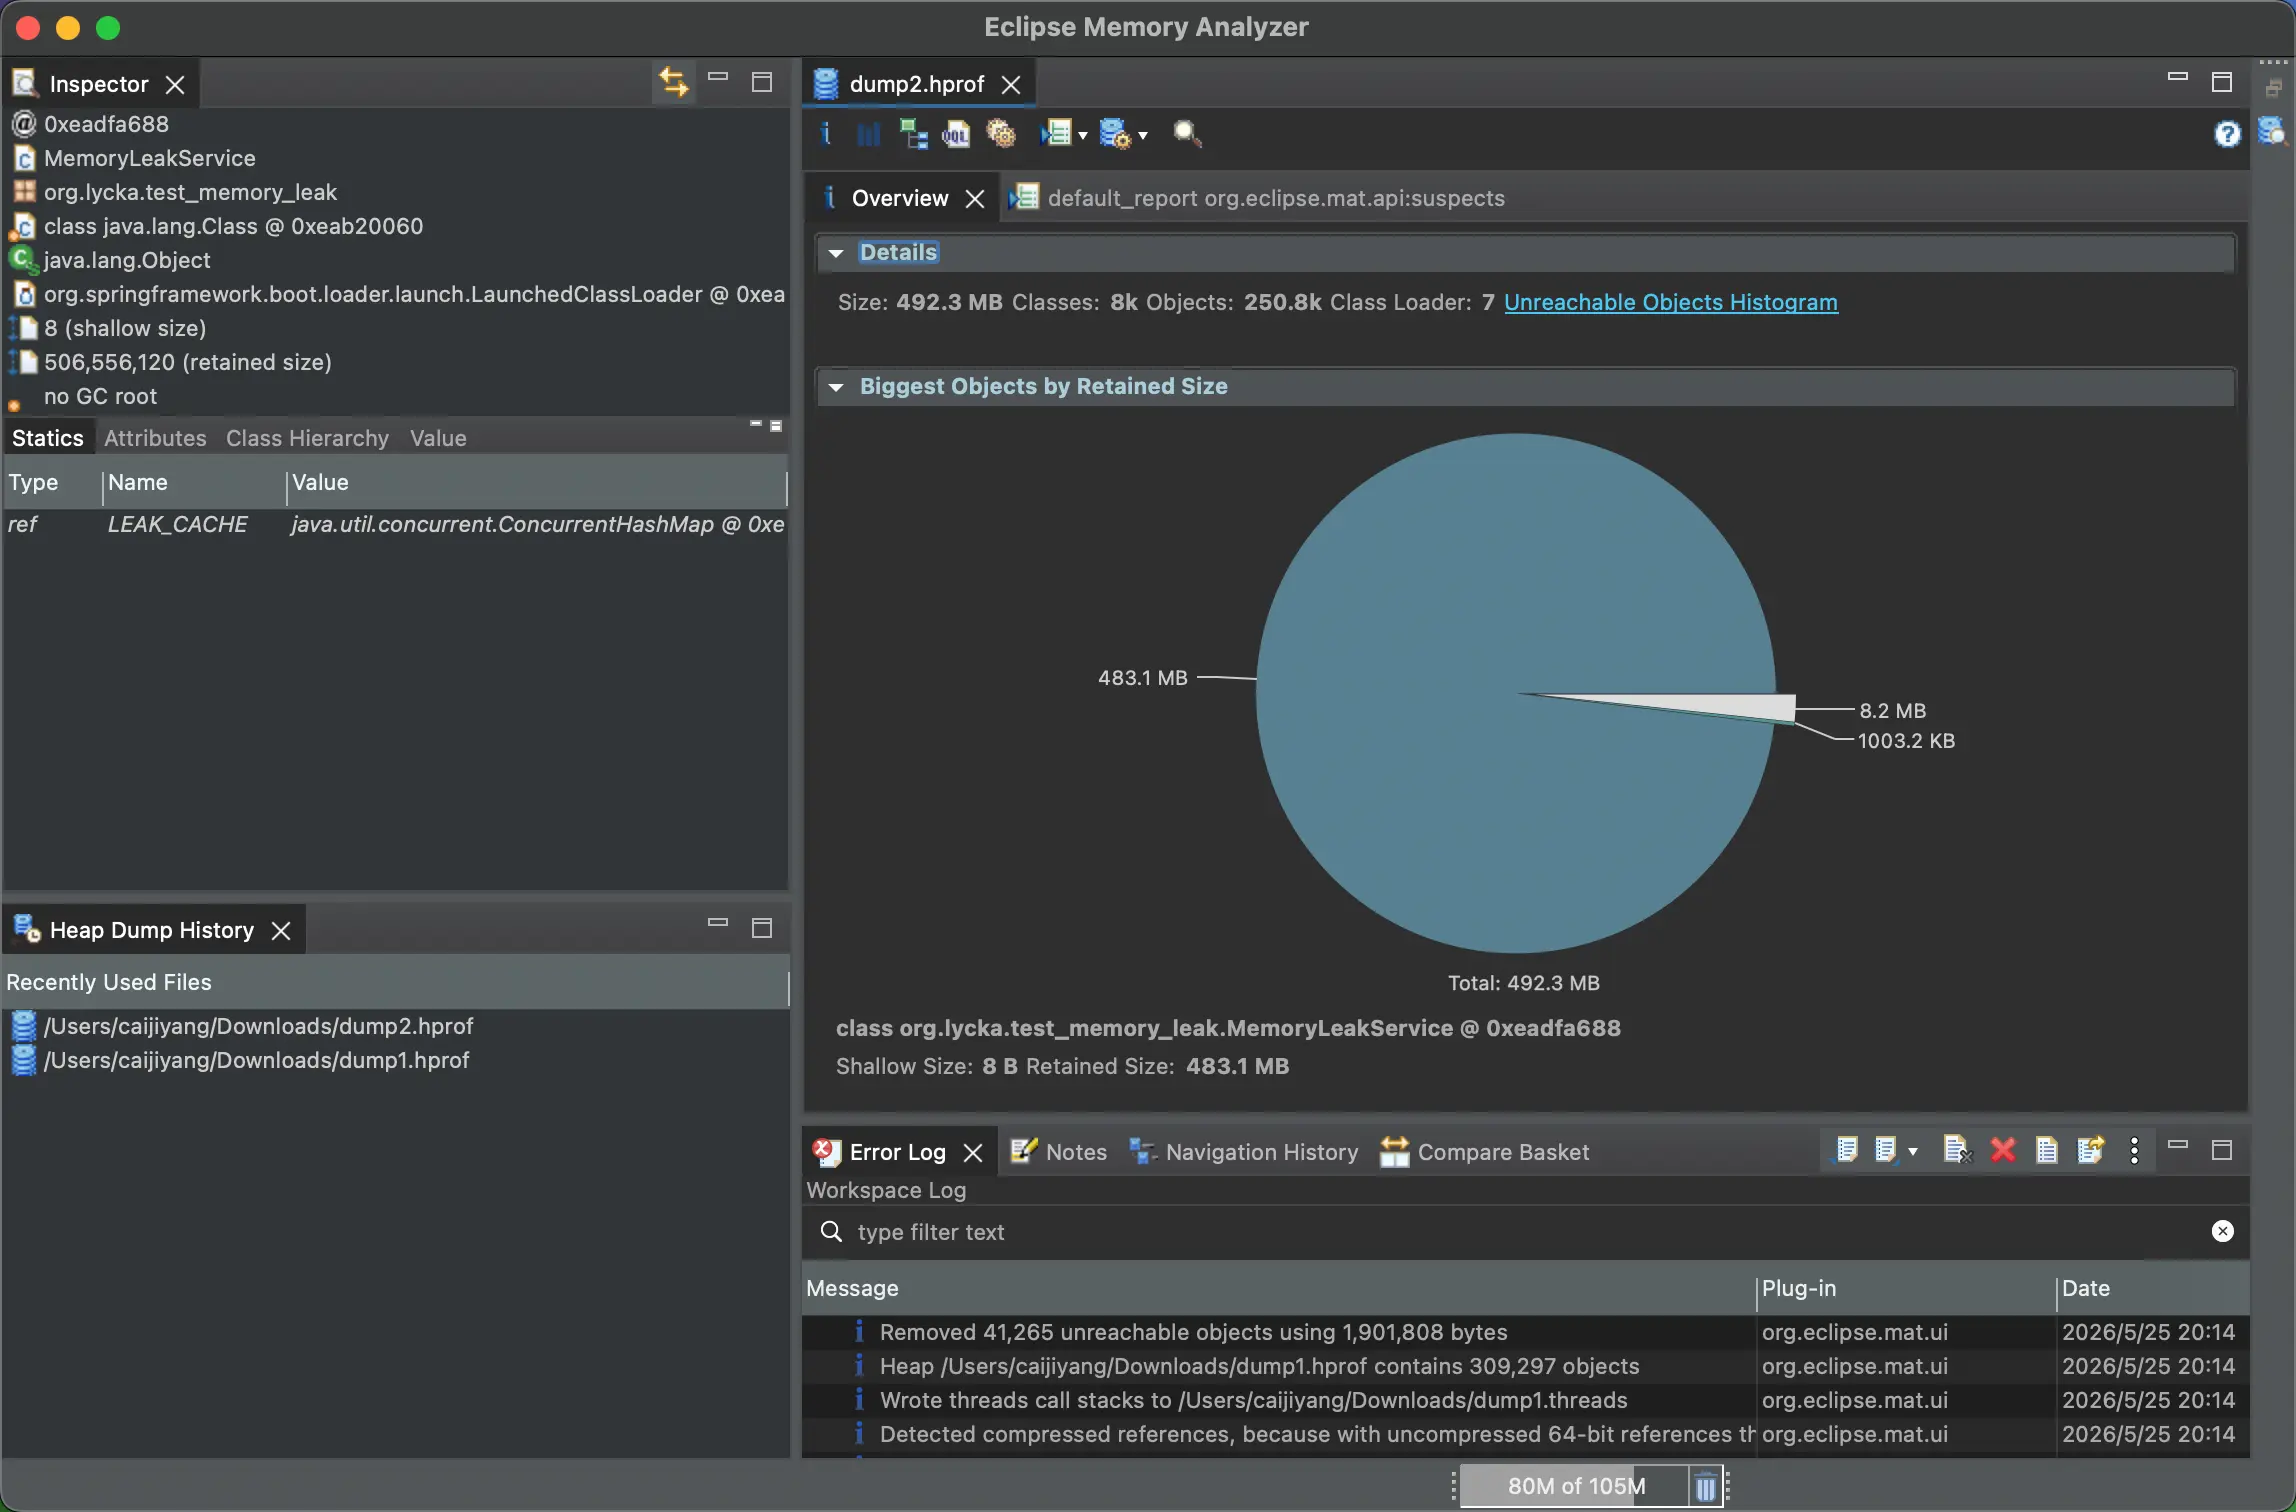Switch to the Notes tab
Screen dimensions: 2296x1512
(1060, 1152)
